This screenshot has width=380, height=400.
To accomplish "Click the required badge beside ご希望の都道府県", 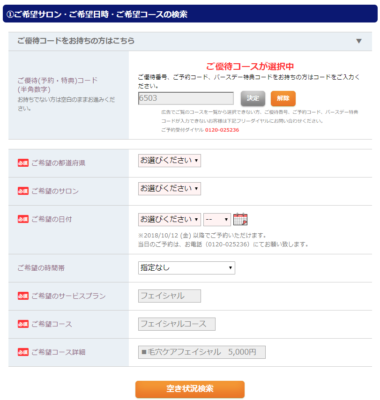I will click(x=23, y=163).
